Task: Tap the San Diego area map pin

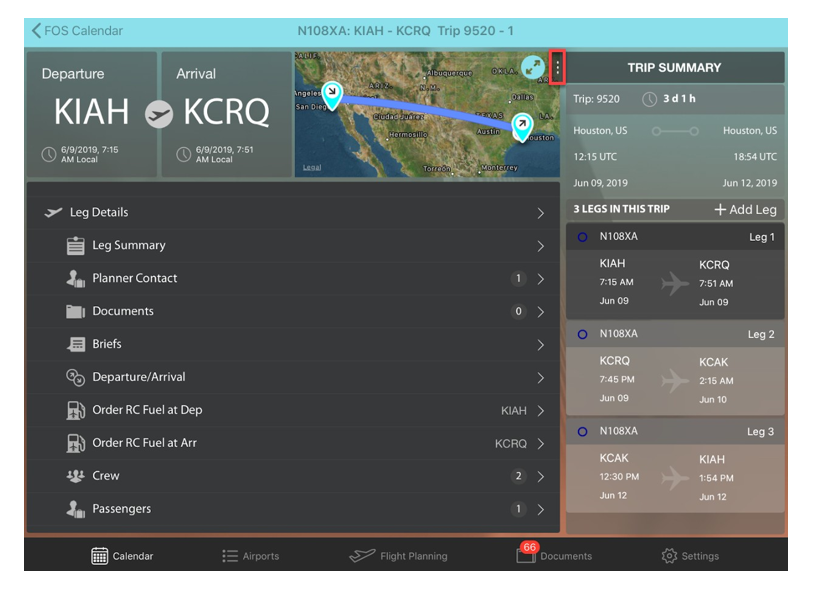Action: tap(332, 94)
